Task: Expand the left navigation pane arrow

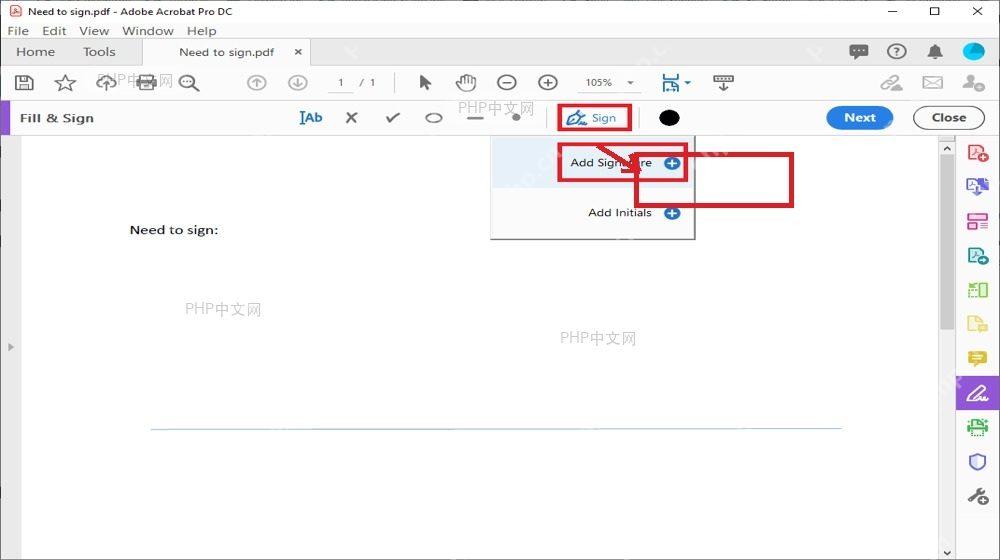Action: click(11, 347)
